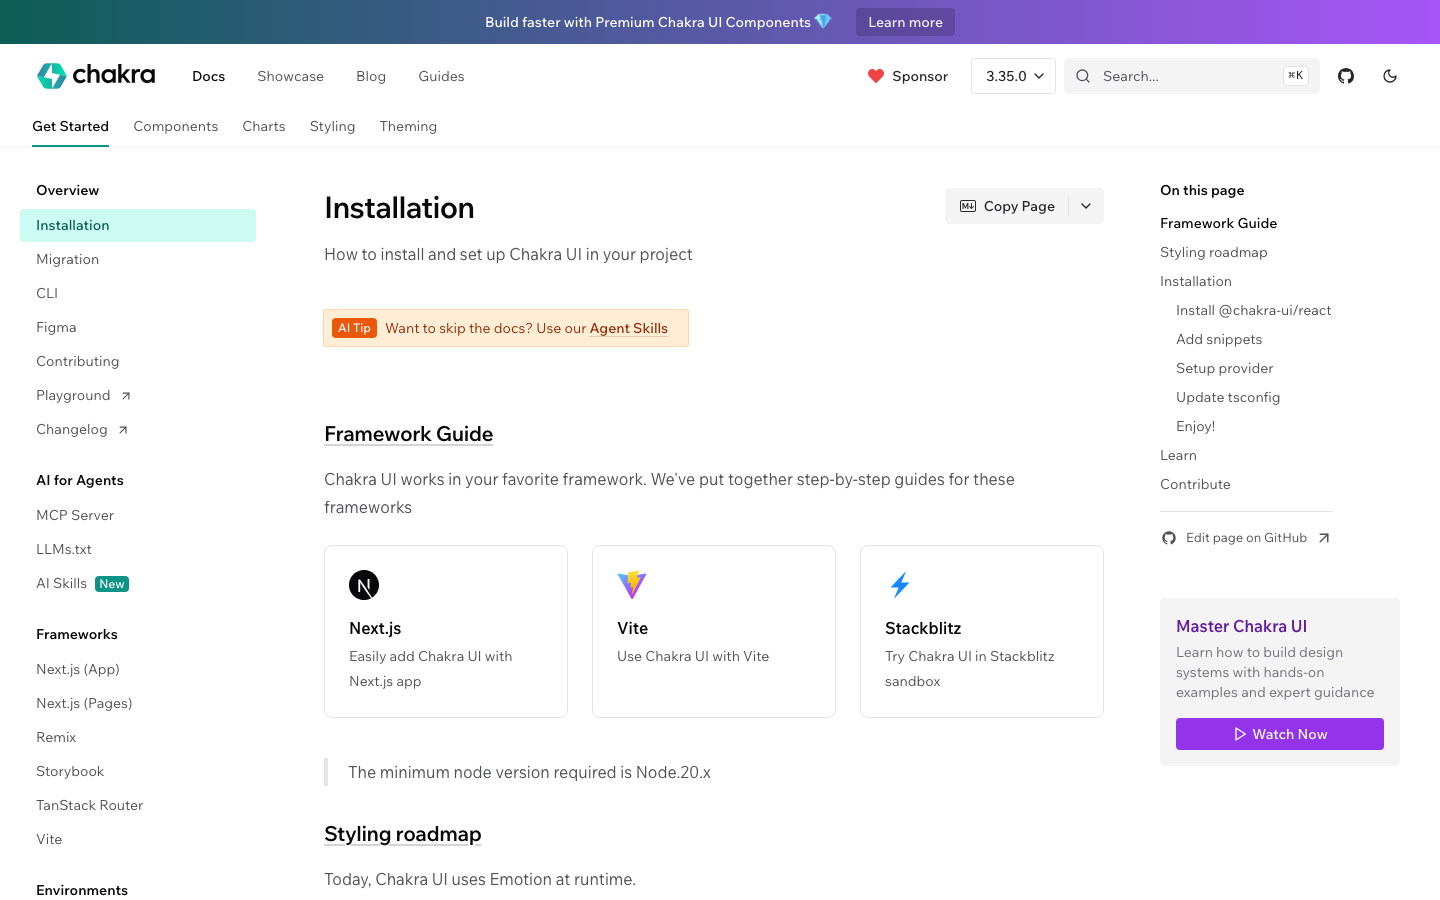The width and height of the screenshot is (1440, 900).
Task: Click the Chakra logo
Action: pos(96,75)
